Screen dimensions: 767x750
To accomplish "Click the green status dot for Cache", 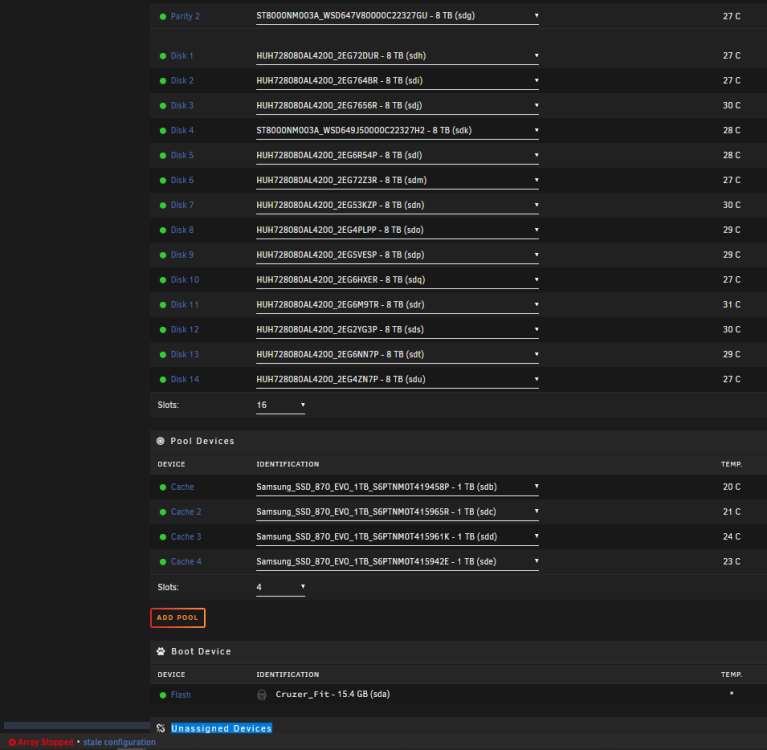I will 163,487.
